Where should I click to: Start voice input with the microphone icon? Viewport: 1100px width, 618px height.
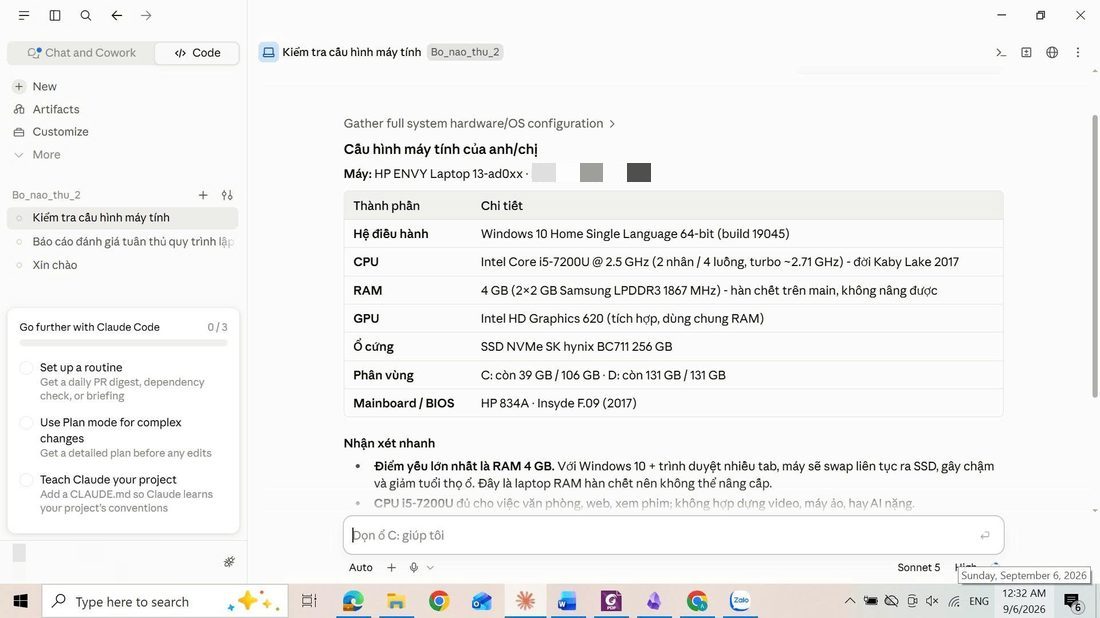(x=414, y=567)
